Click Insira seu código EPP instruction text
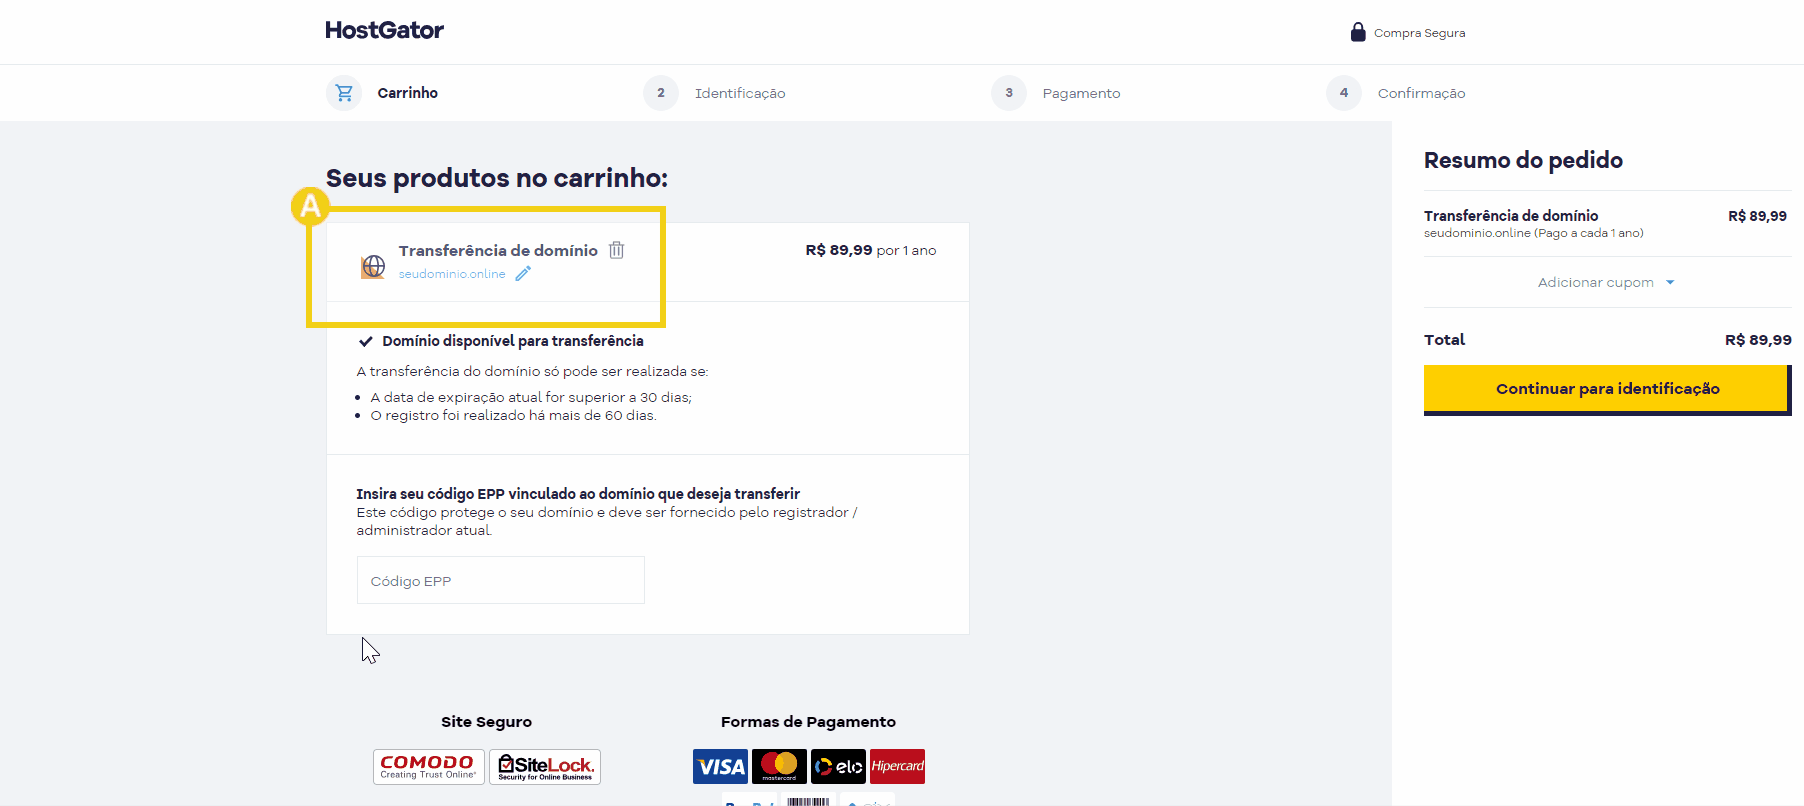 (578, 494)
